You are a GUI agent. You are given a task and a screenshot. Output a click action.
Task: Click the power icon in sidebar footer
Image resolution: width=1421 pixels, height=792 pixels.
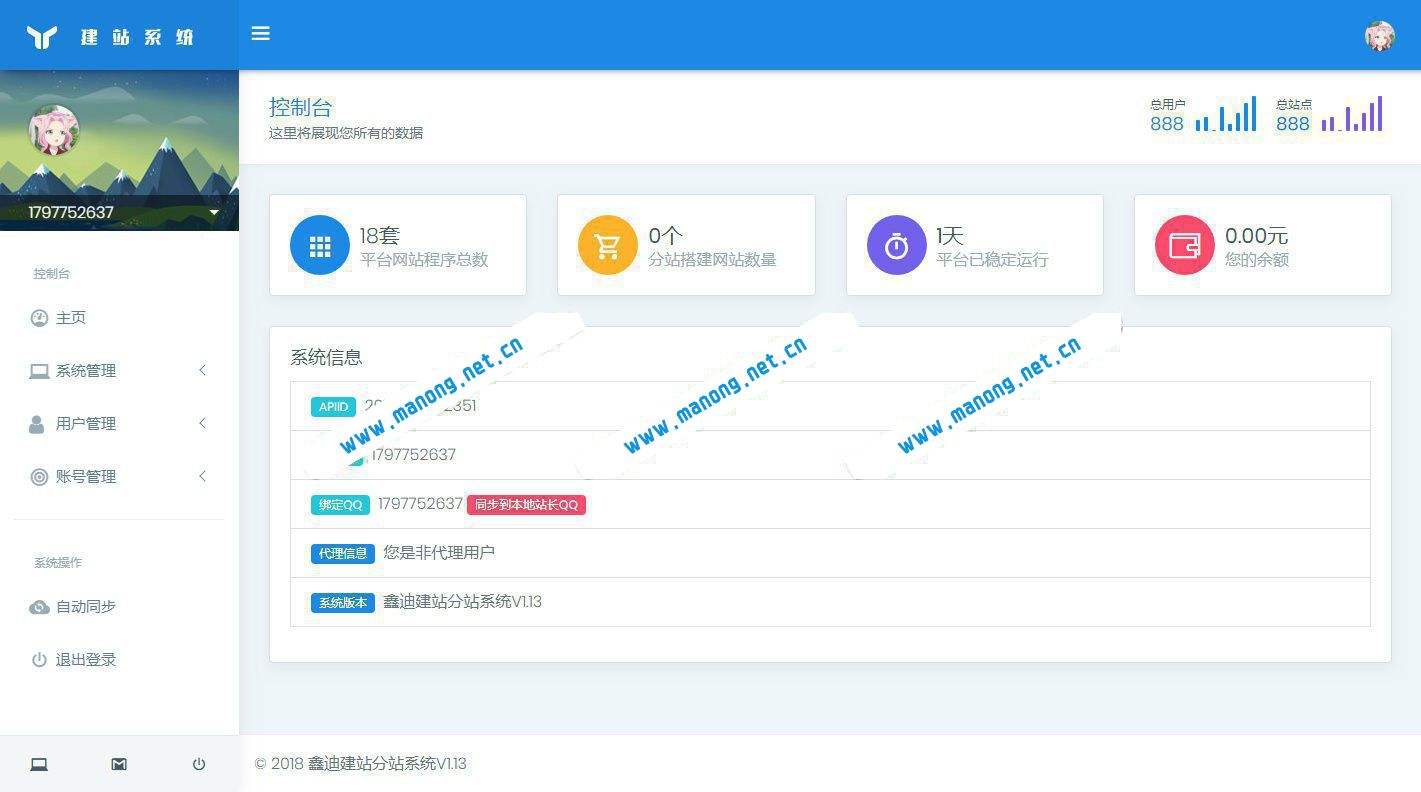(198, 764)
